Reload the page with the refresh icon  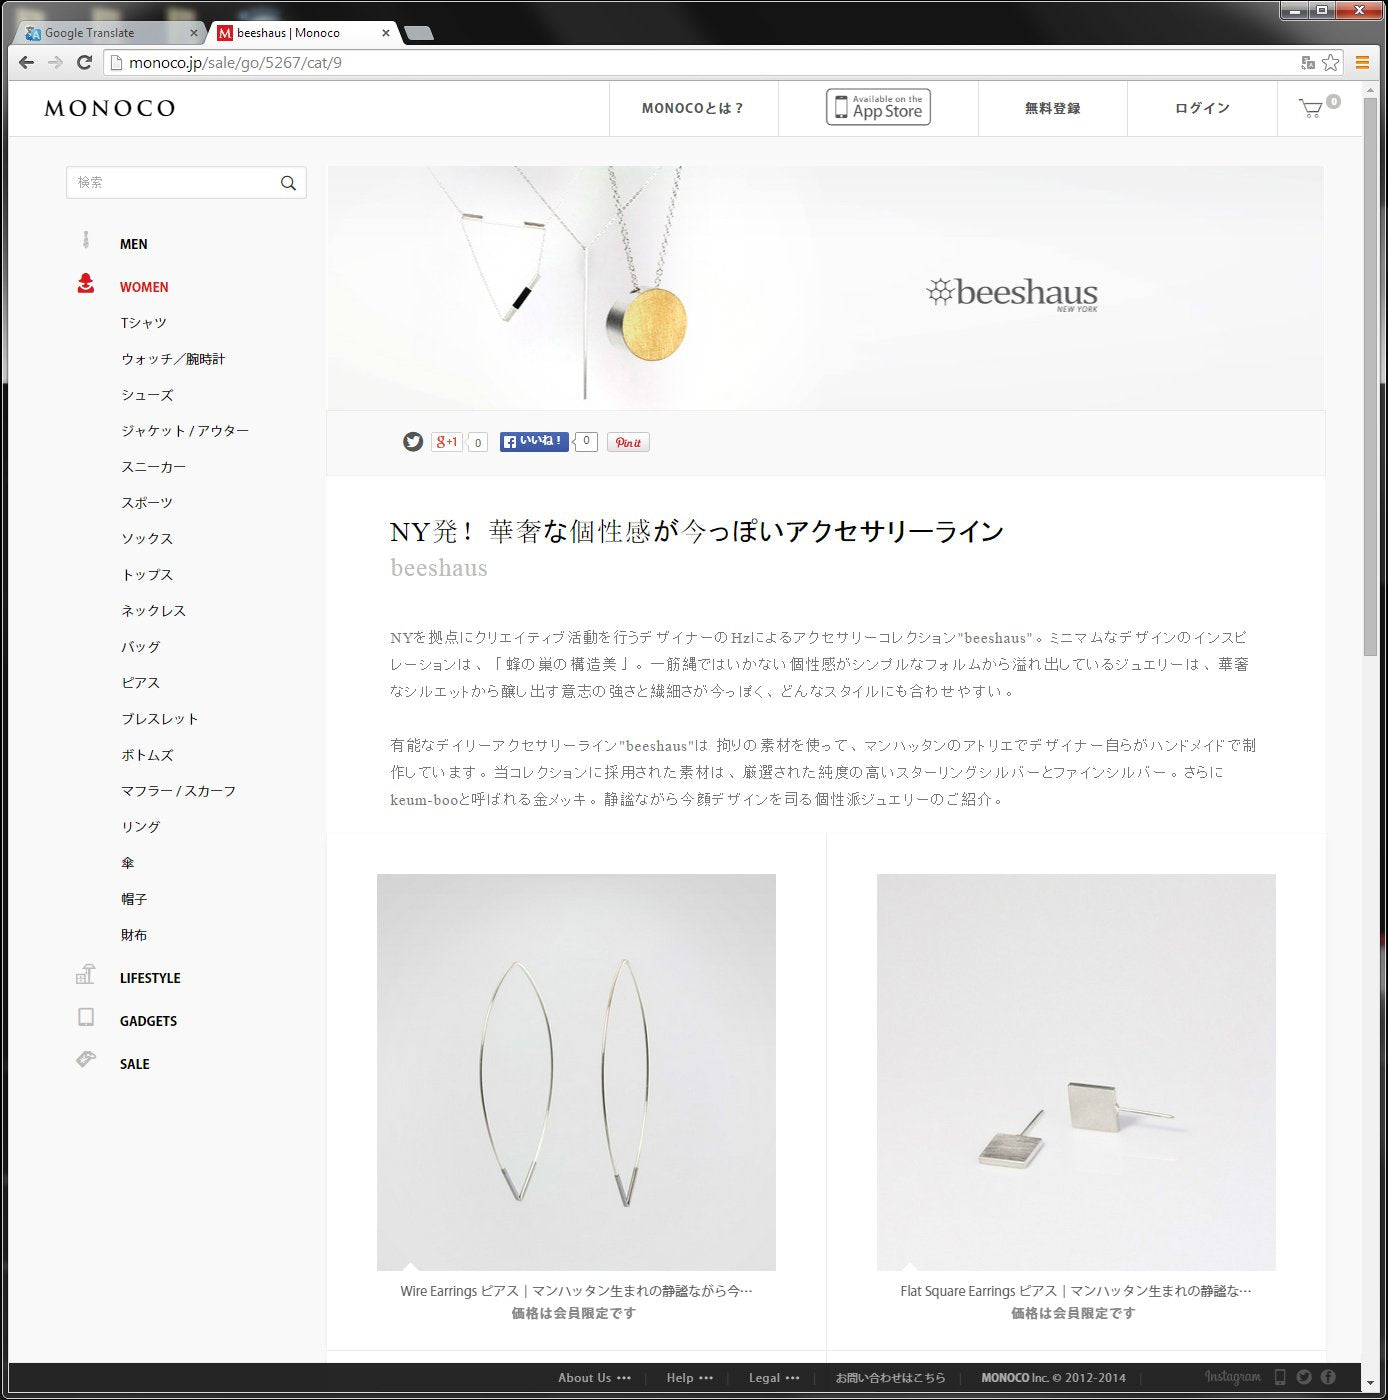click(85, 62)
